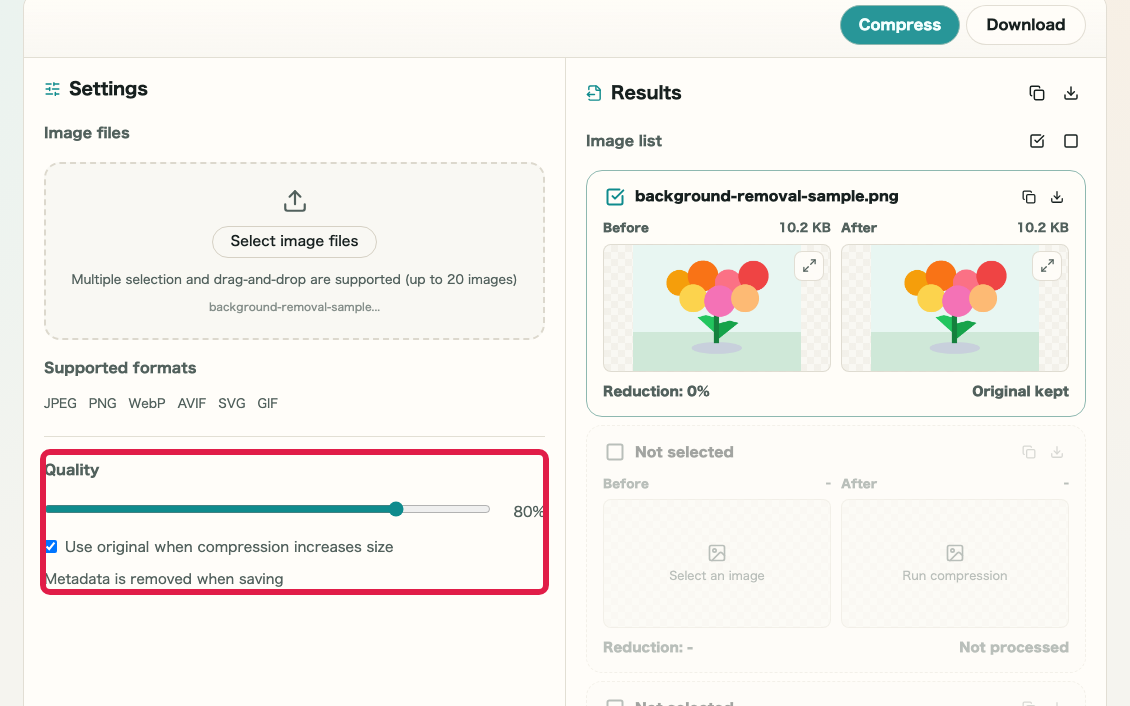Adjust the Quality slider handle
This screenshot has width=1130, height=706.
[396, 509]
